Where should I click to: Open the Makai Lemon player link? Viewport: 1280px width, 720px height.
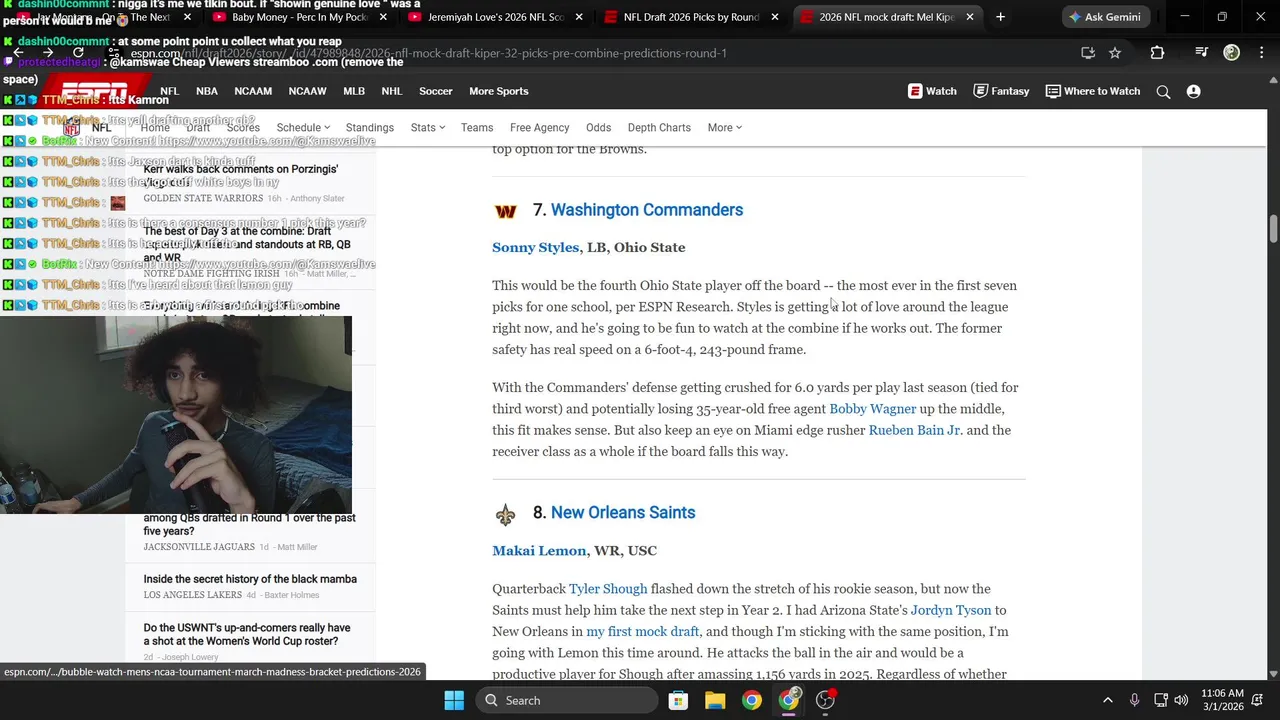pos(539,550)
